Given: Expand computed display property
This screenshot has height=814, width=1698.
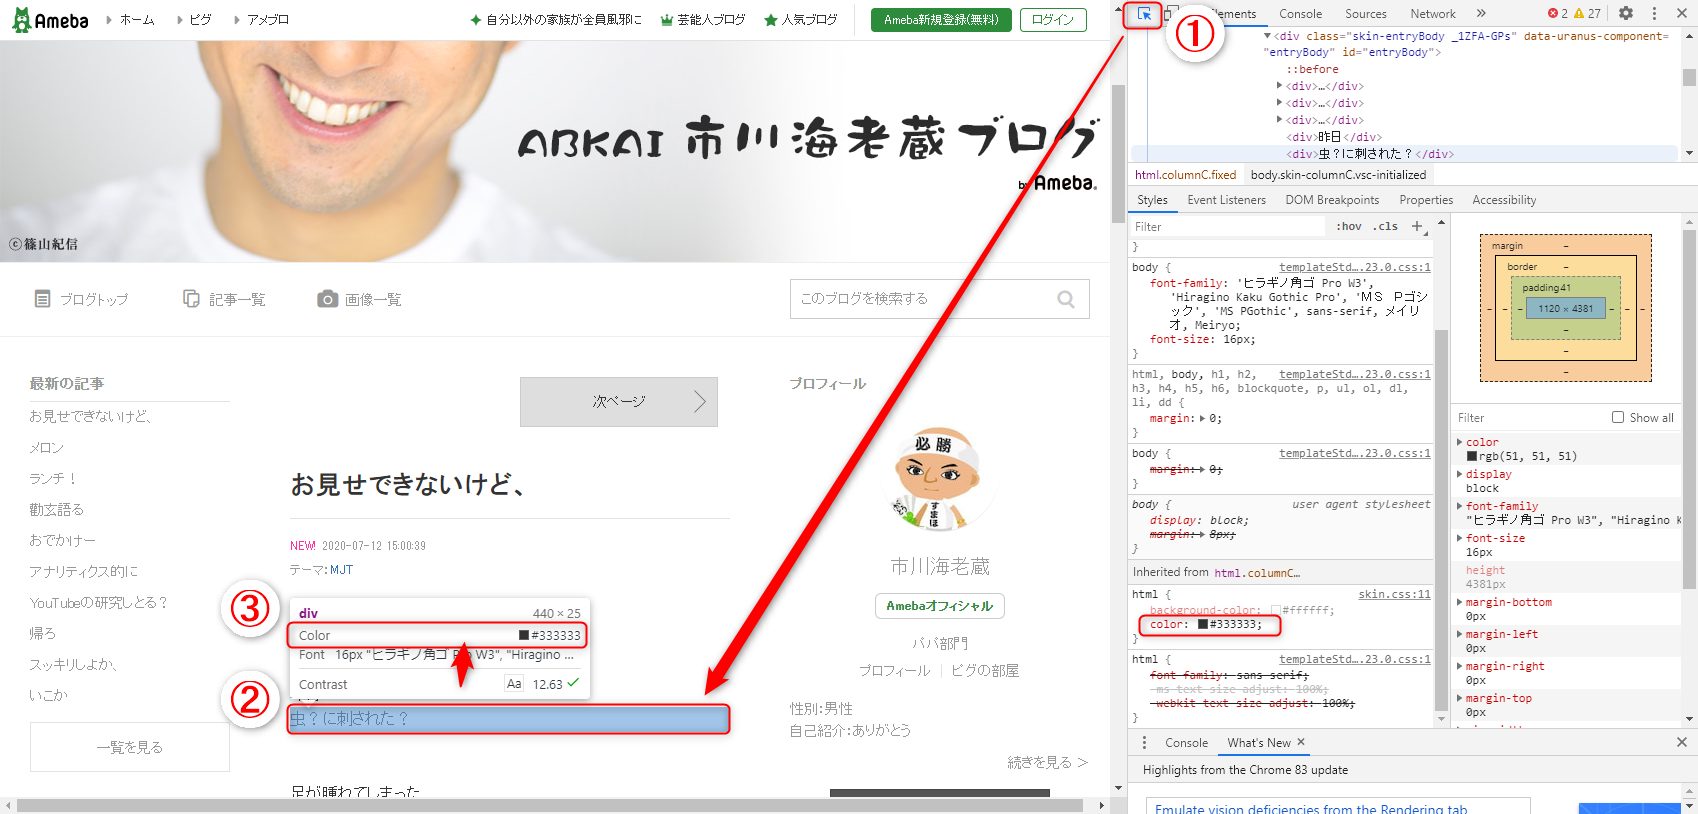Looking at the screenshot, I should click(1460, 474).
